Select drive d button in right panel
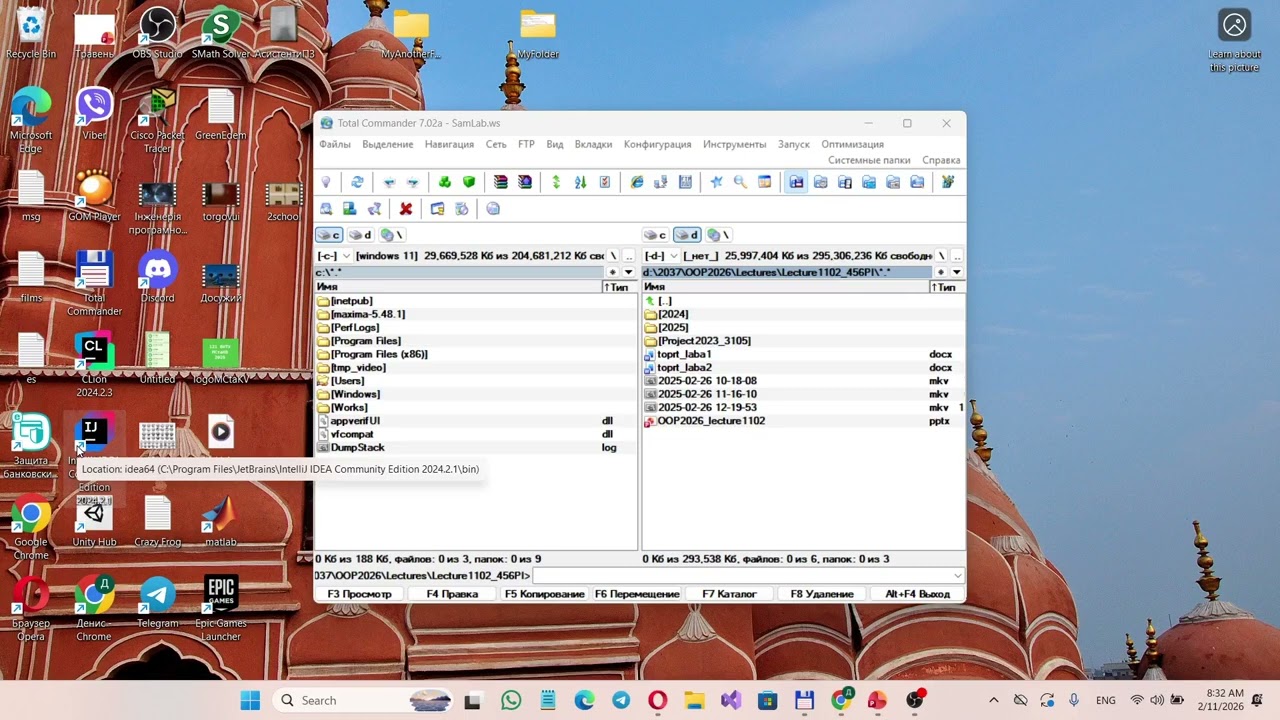The height and width of the screenshot is (720, 1280). click(x=687, y=235)
